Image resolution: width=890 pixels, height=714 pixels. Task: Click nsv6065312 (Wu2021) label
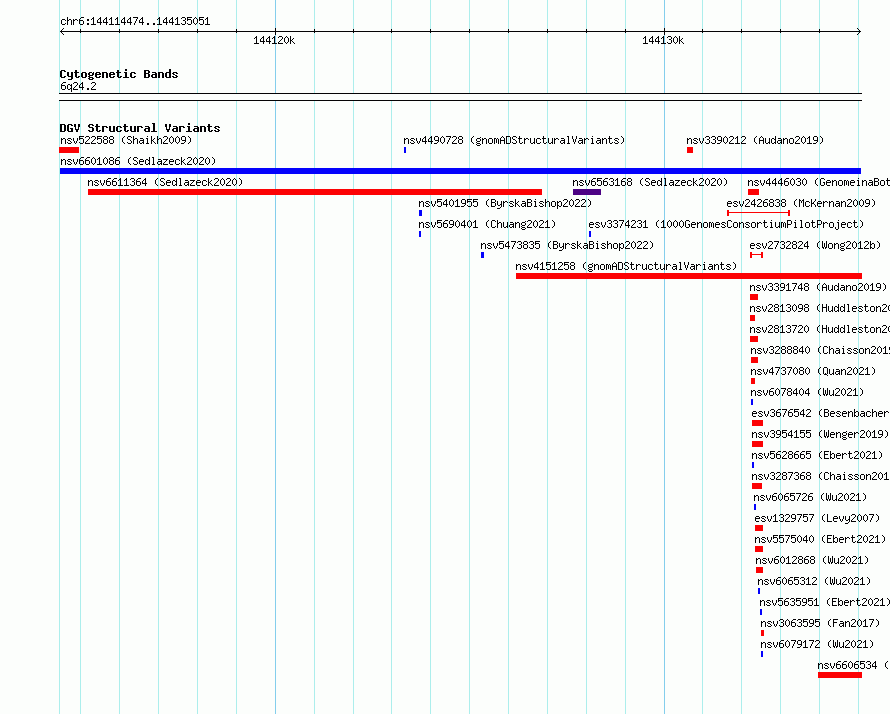(814, 581)
